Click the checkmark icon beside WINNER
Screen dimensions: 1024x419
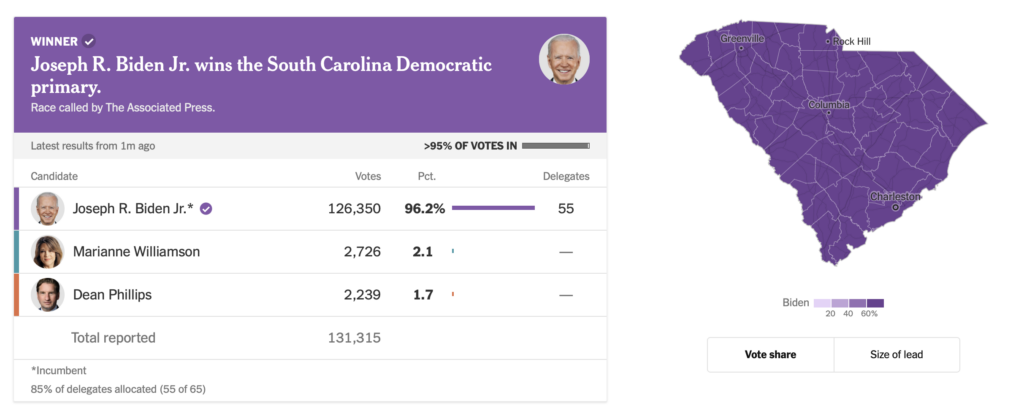[89, 41]
